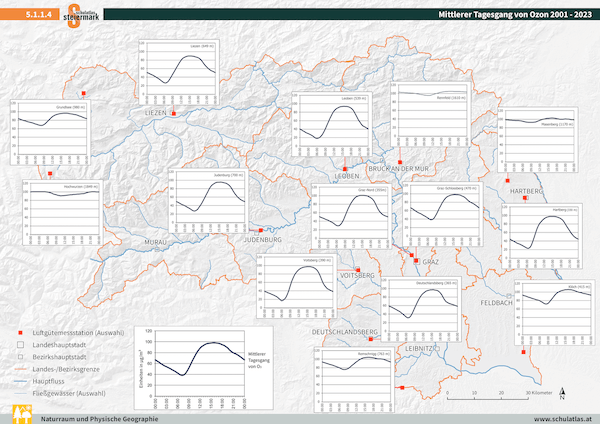Click the Murau district capital square marker

tap(157, 249)
